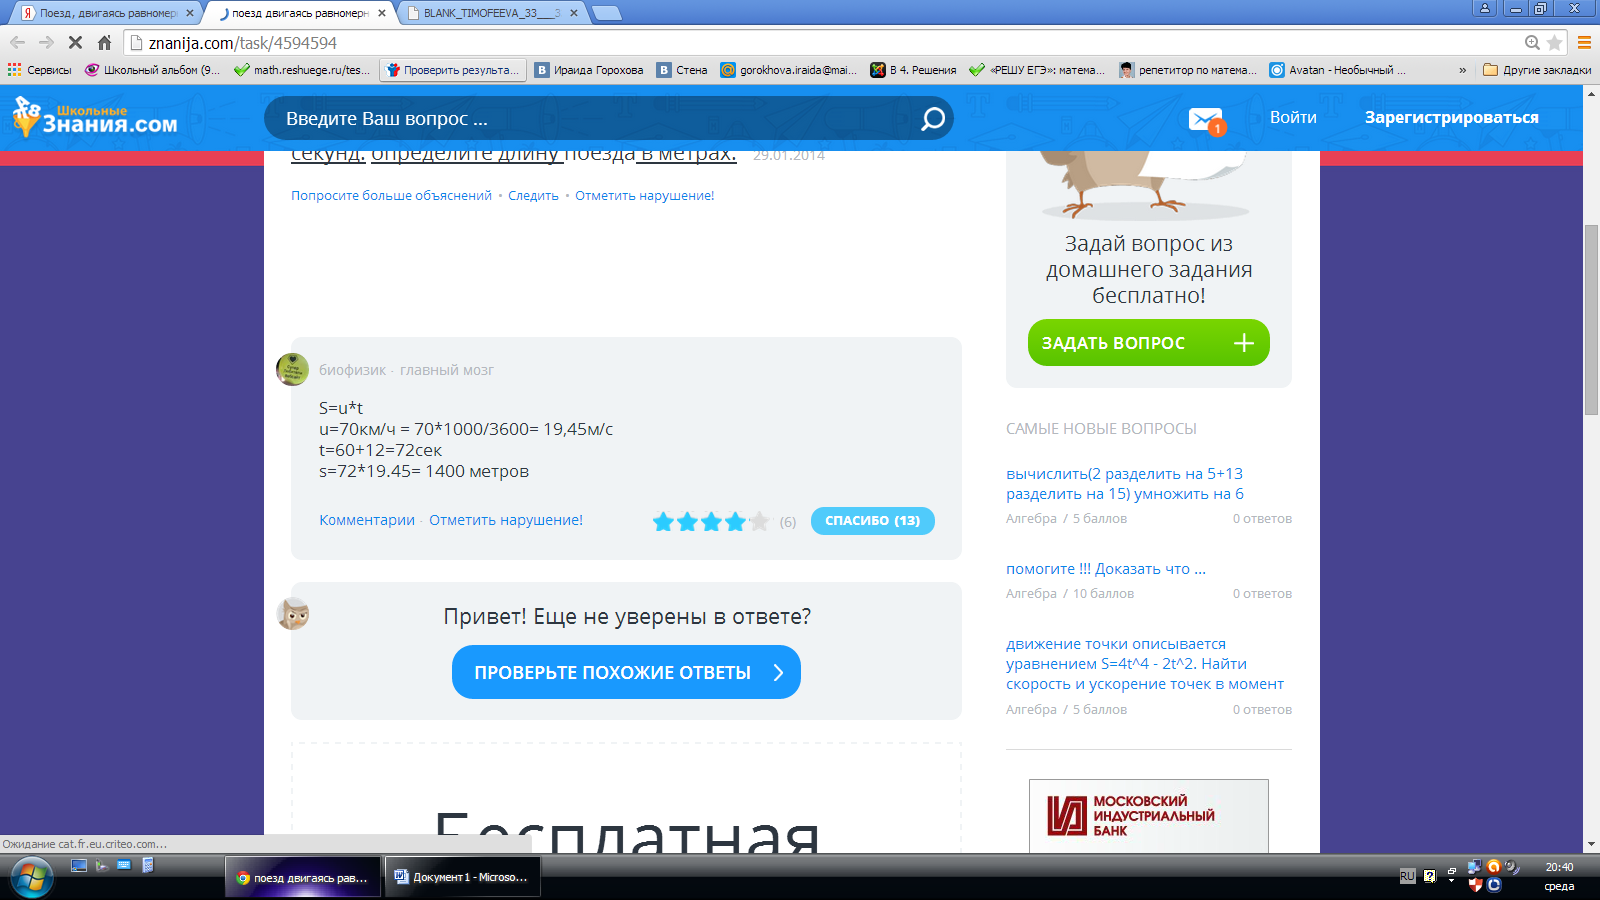
Task: Close the first Поезд, двигаясь tab
Action: coord(190,13)
